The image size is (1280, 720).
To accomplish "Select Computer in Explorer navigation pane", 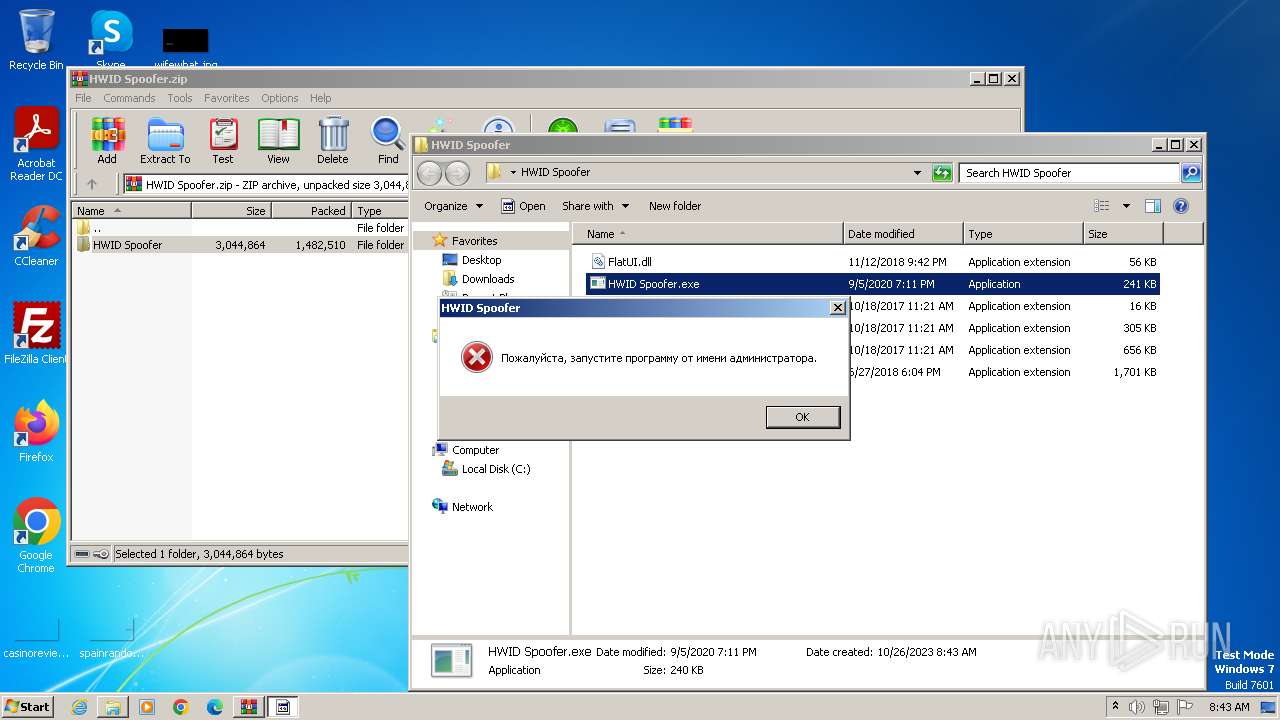I will coord(475,450).
